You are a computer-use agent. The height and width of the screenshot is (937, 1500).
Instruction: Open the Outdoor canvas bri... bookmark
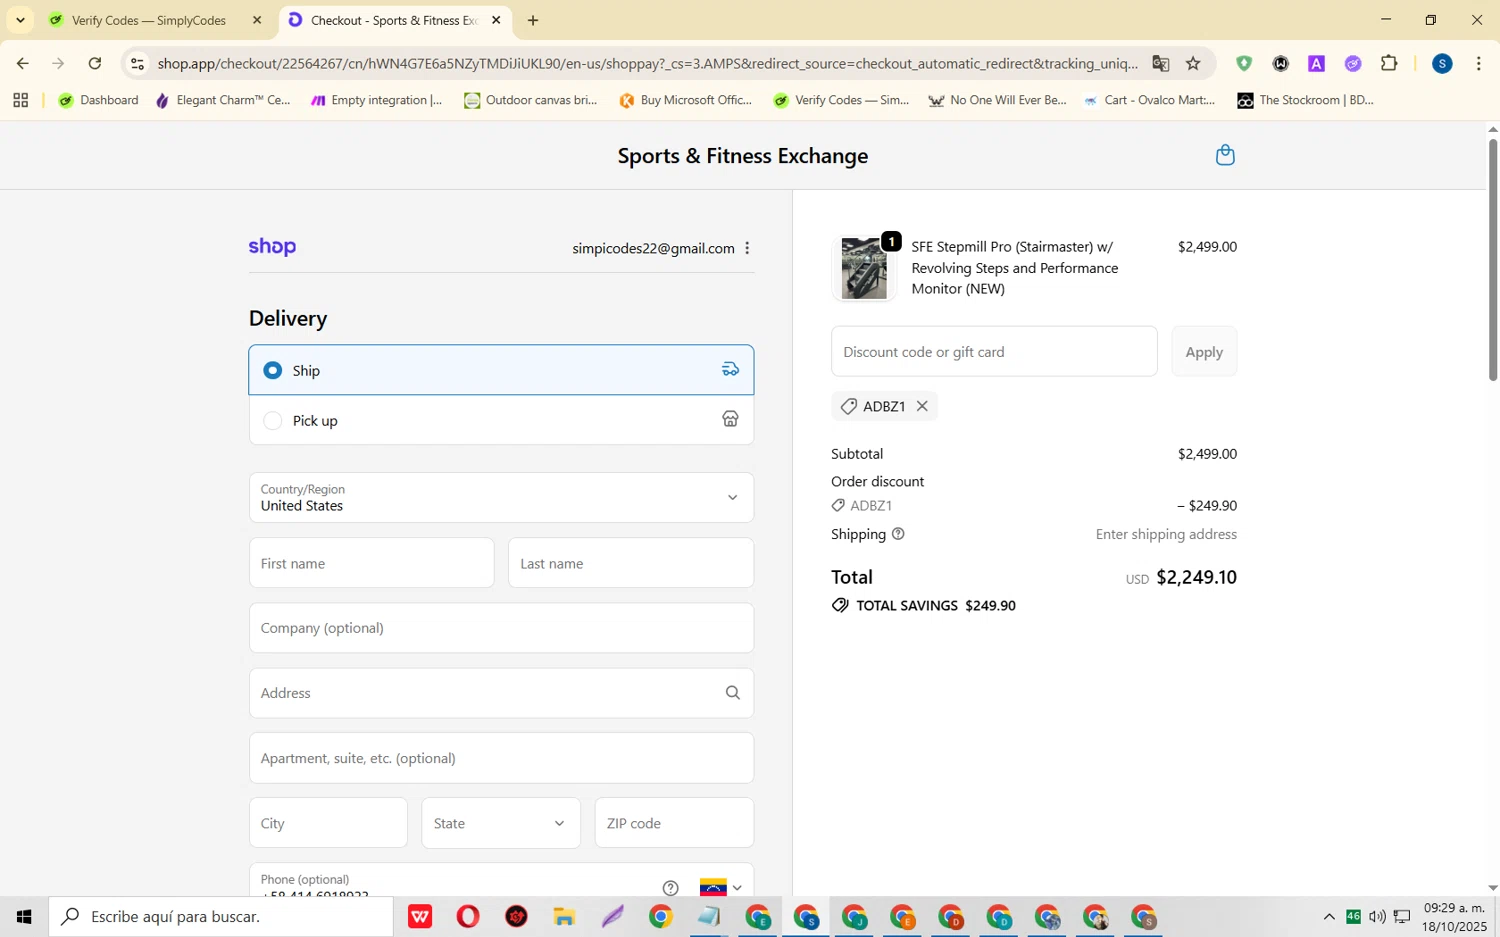pos(531,100)
